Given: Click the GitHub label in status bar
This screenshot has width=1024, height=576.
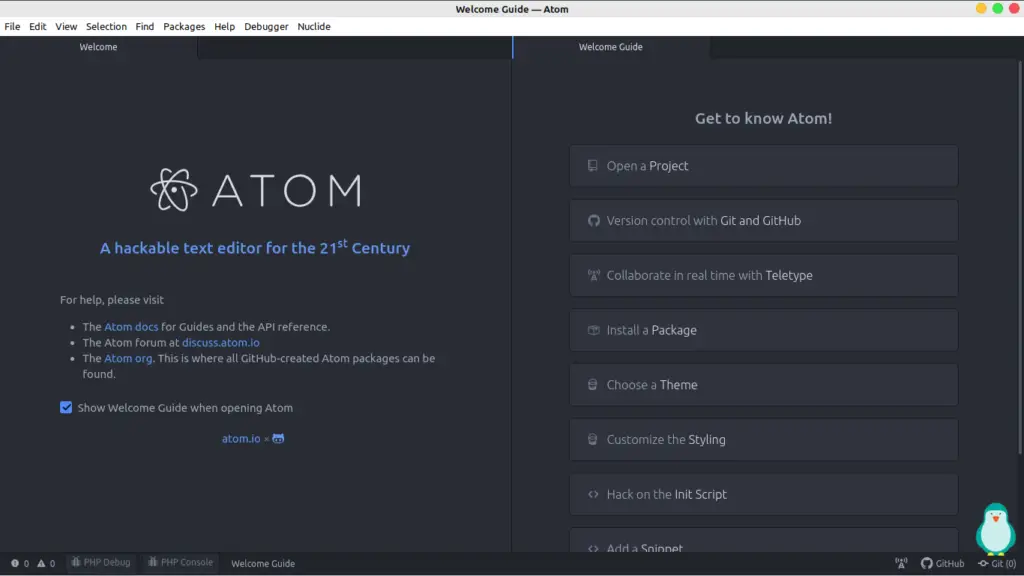Looking at the screenshot, I should pyautogui.click(x=950, y=564).
